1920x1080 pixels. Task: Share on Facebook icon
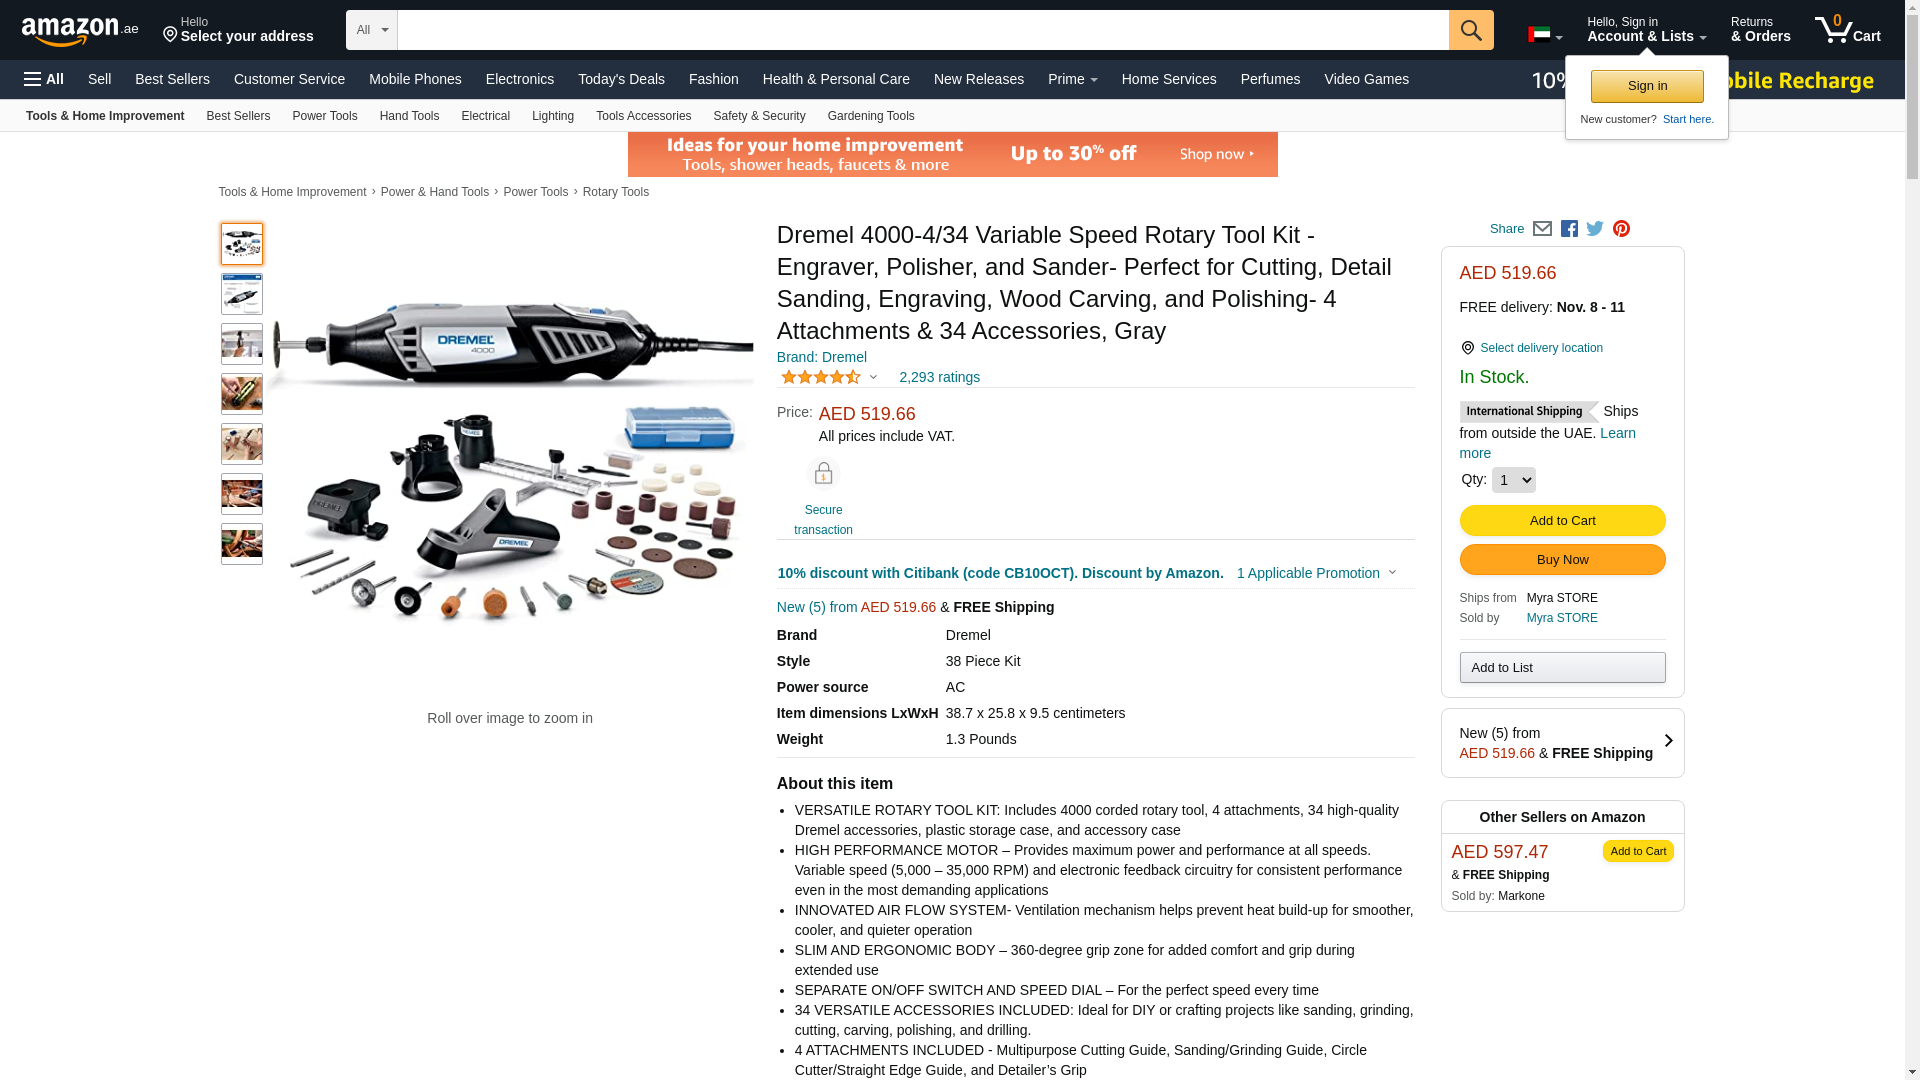(1569, 229)
